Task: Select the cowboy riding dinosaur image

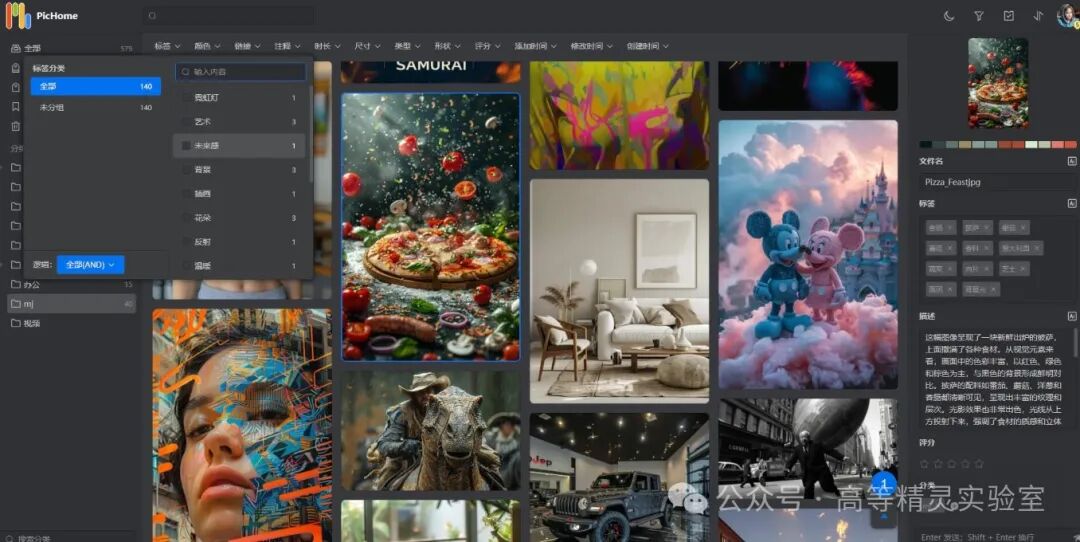Action: 430,430
